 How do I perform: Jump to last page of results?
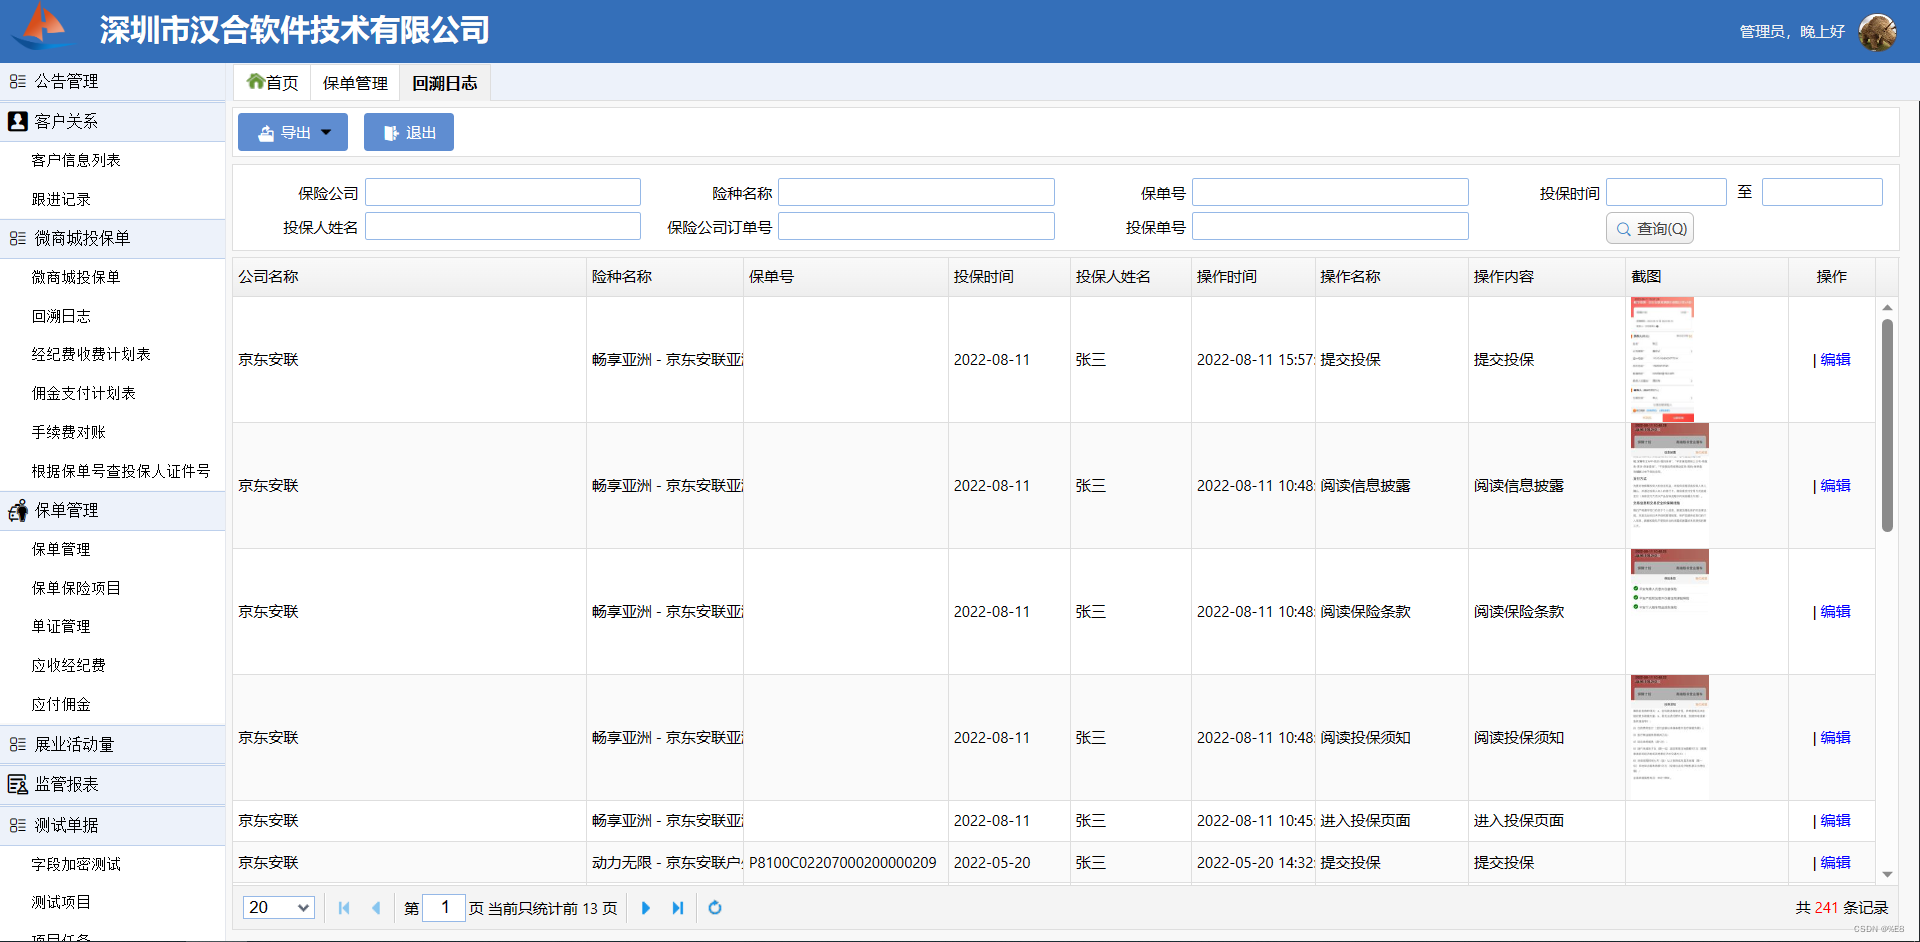point(678,908)
